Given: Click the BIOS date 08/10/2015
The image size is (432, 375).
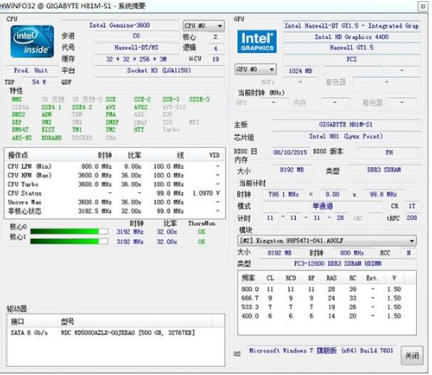Looking at the screenshot, I should (290, 152).
